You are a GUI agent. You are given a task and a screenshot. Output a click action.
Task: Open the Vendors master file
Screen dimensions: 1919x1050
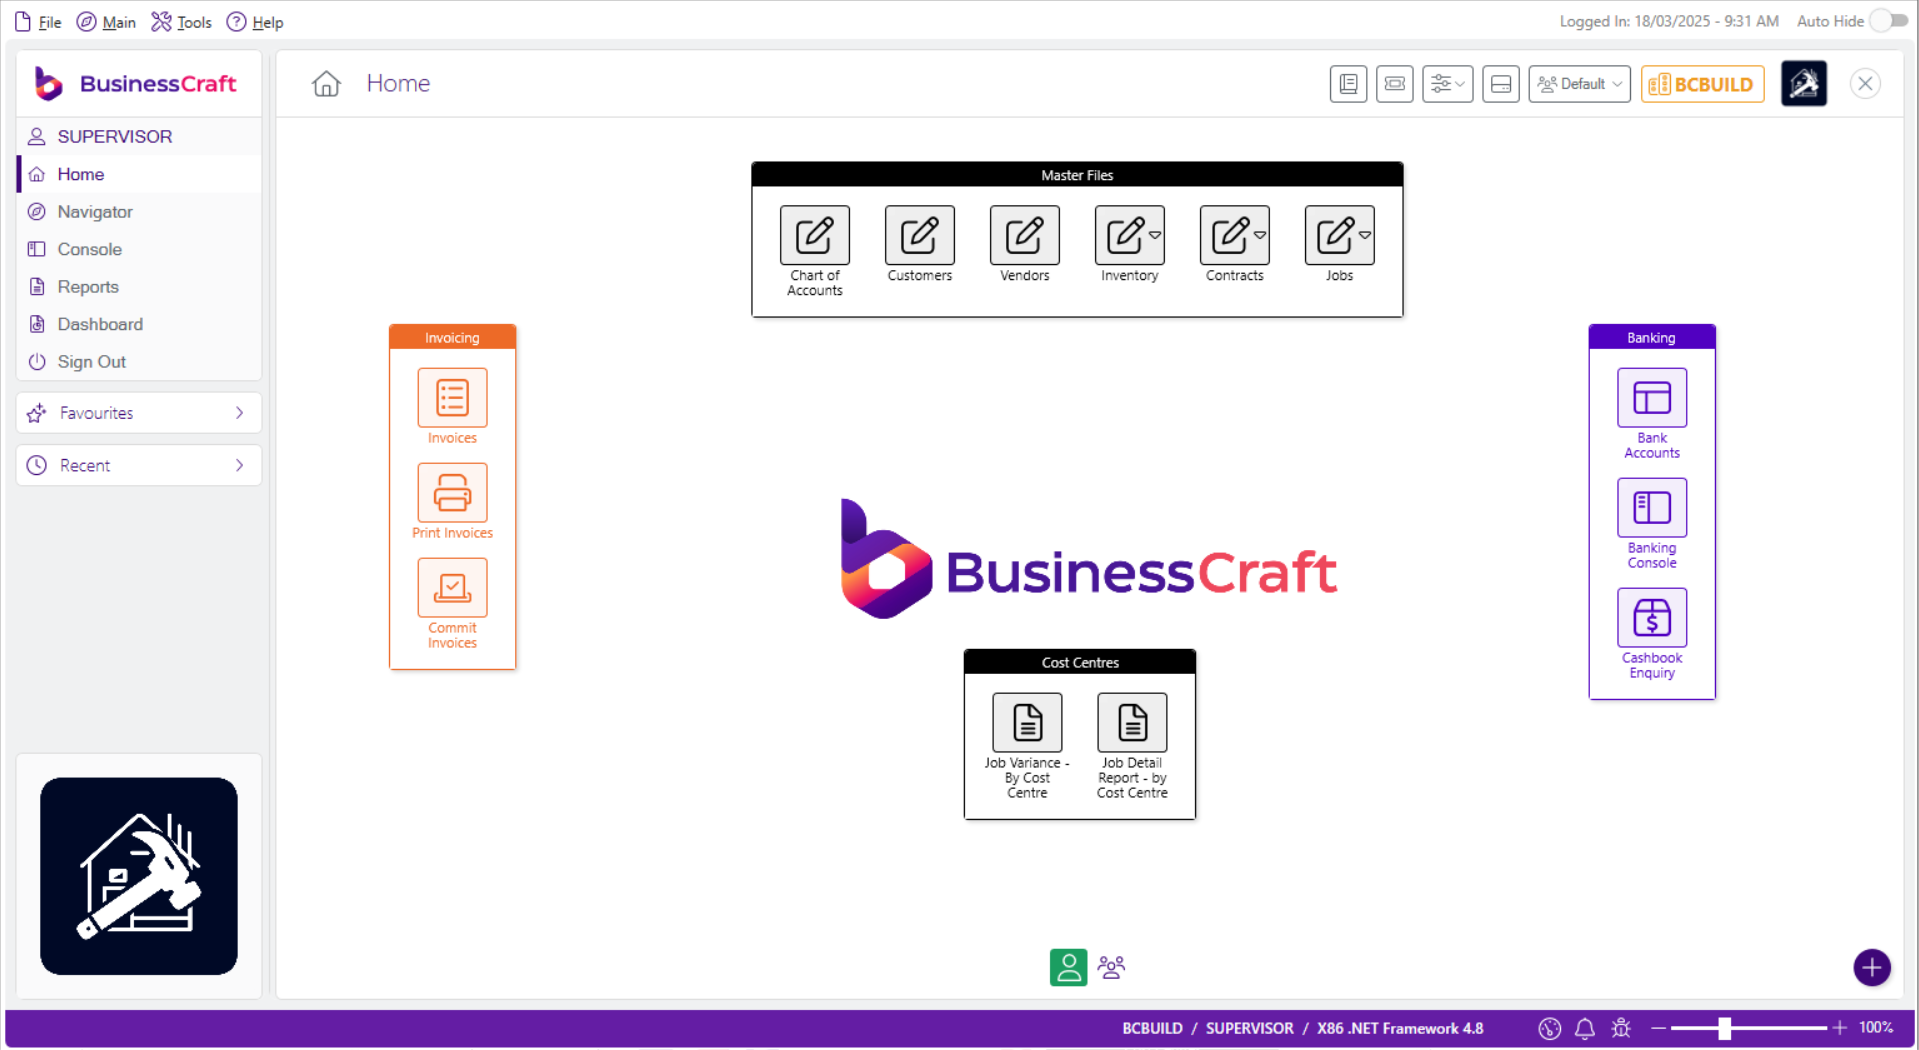(1024, 235)
